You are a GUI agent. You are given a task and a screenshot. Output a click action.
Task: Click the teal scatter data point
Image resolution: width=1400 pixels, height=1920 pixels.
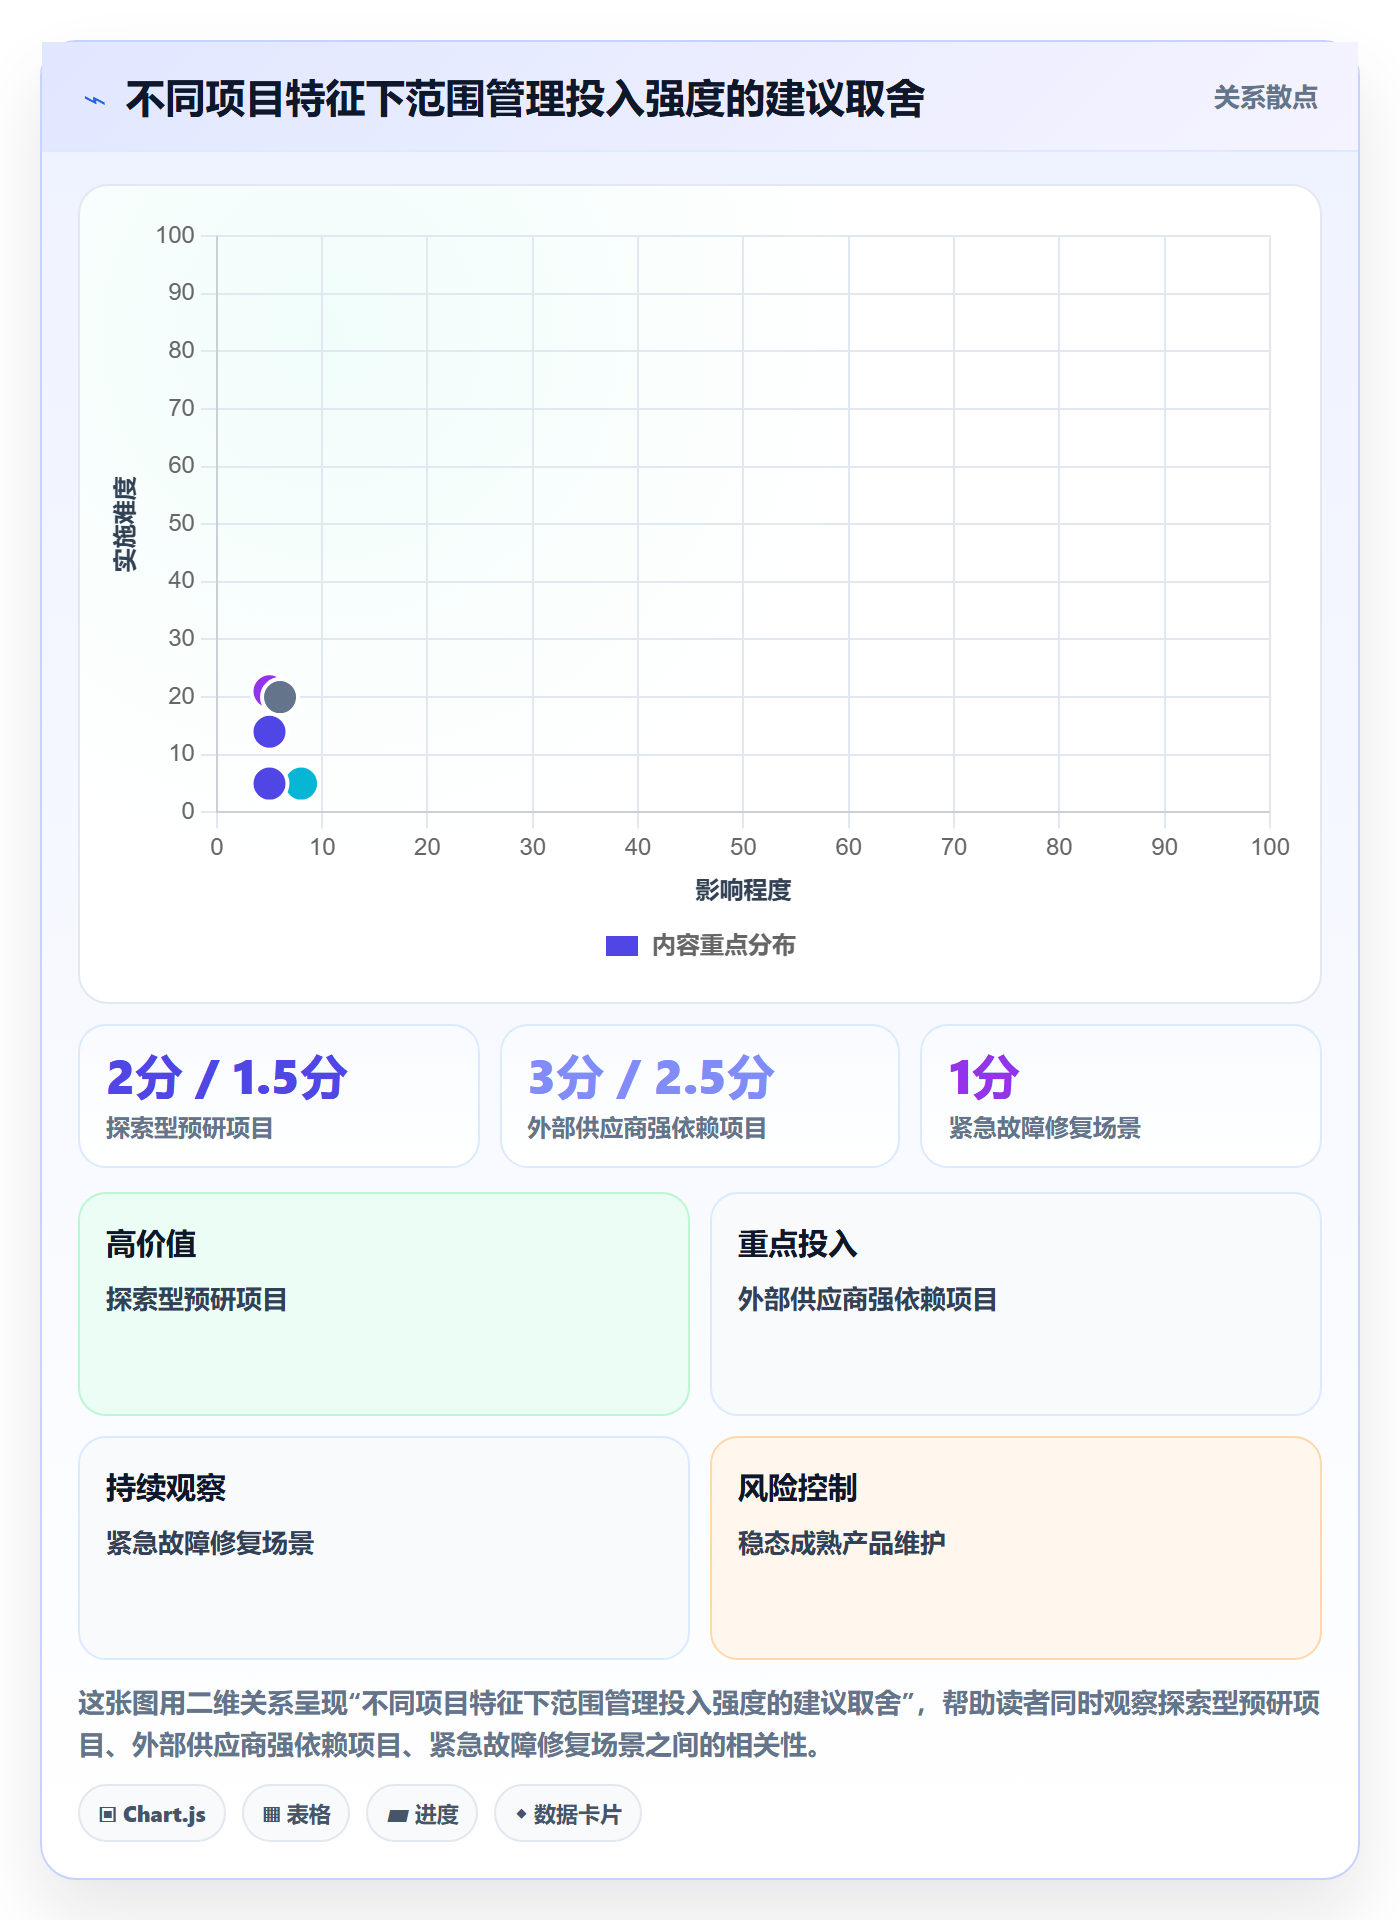tap(302, 783)
